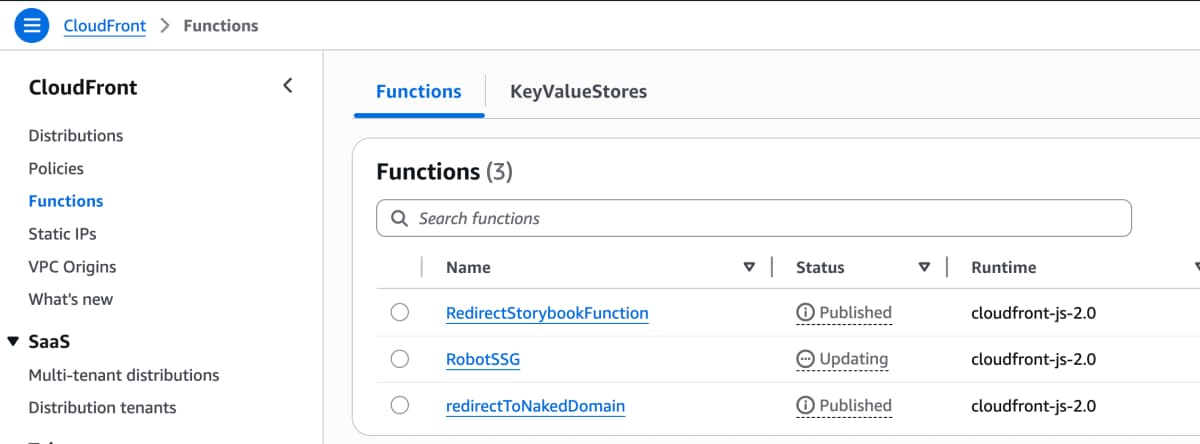Image resolution: width=1200 pixels, height=444 pixels.
Task: Open What's new in the sidebar
Action: click(x=71, y=299)
